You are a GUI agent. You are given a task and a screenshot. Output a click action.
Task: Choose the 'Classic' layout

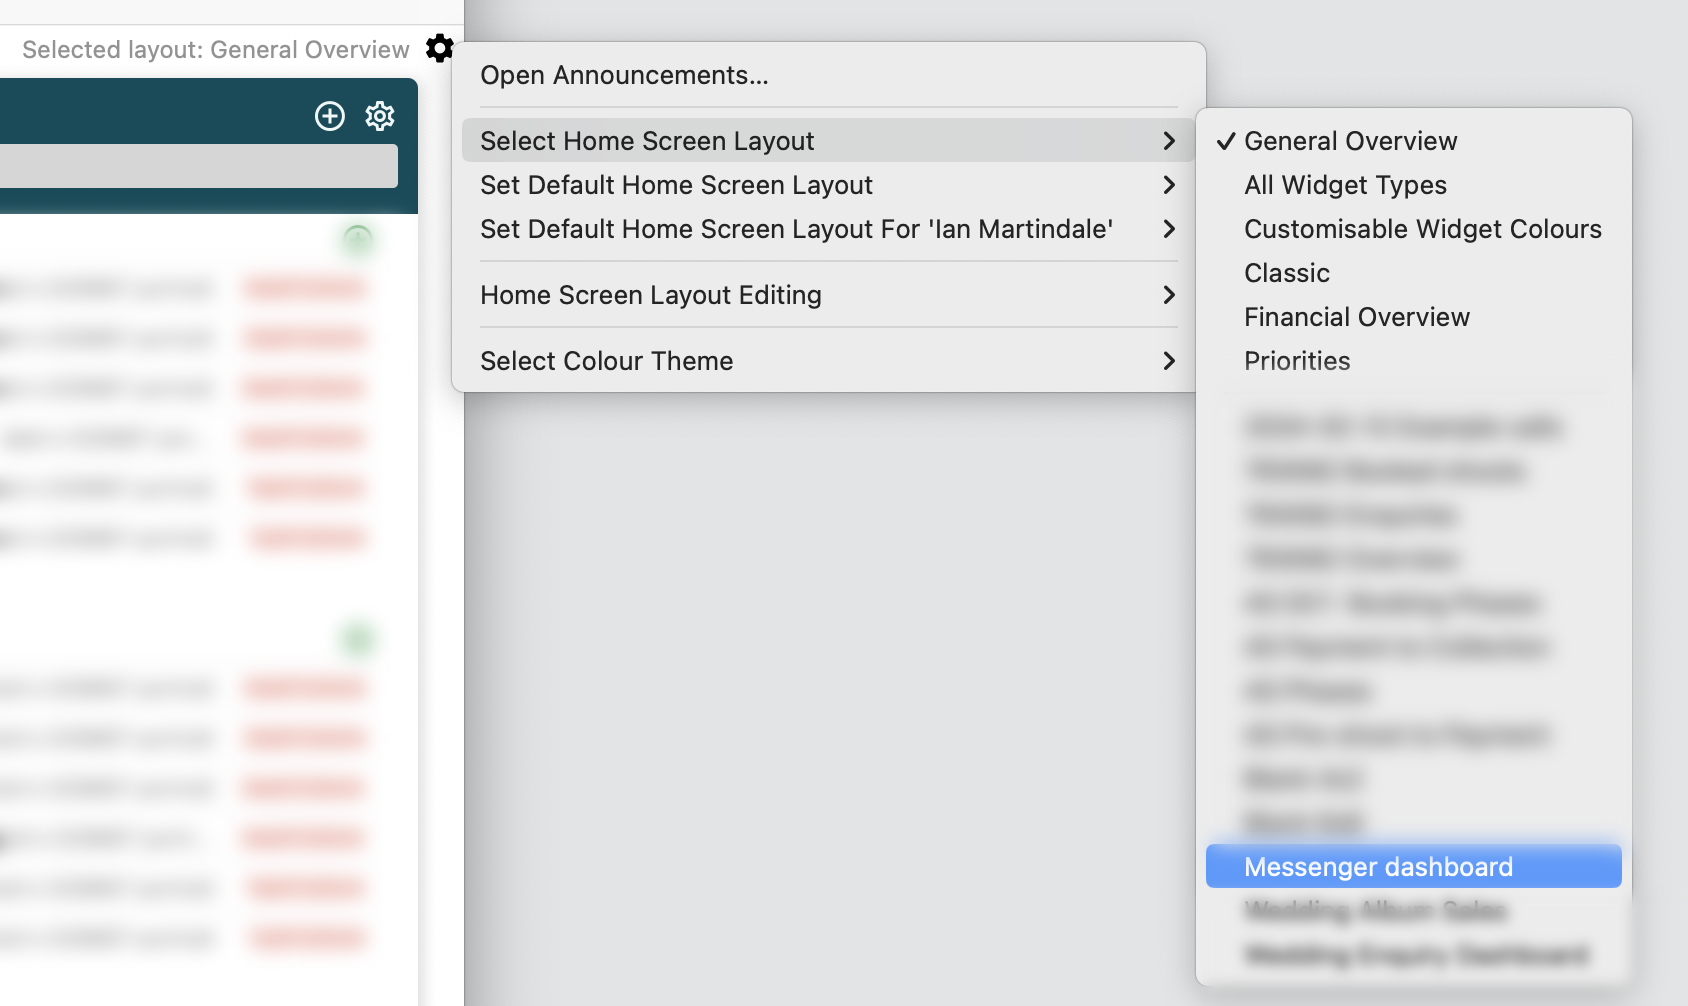point(1286,272)
